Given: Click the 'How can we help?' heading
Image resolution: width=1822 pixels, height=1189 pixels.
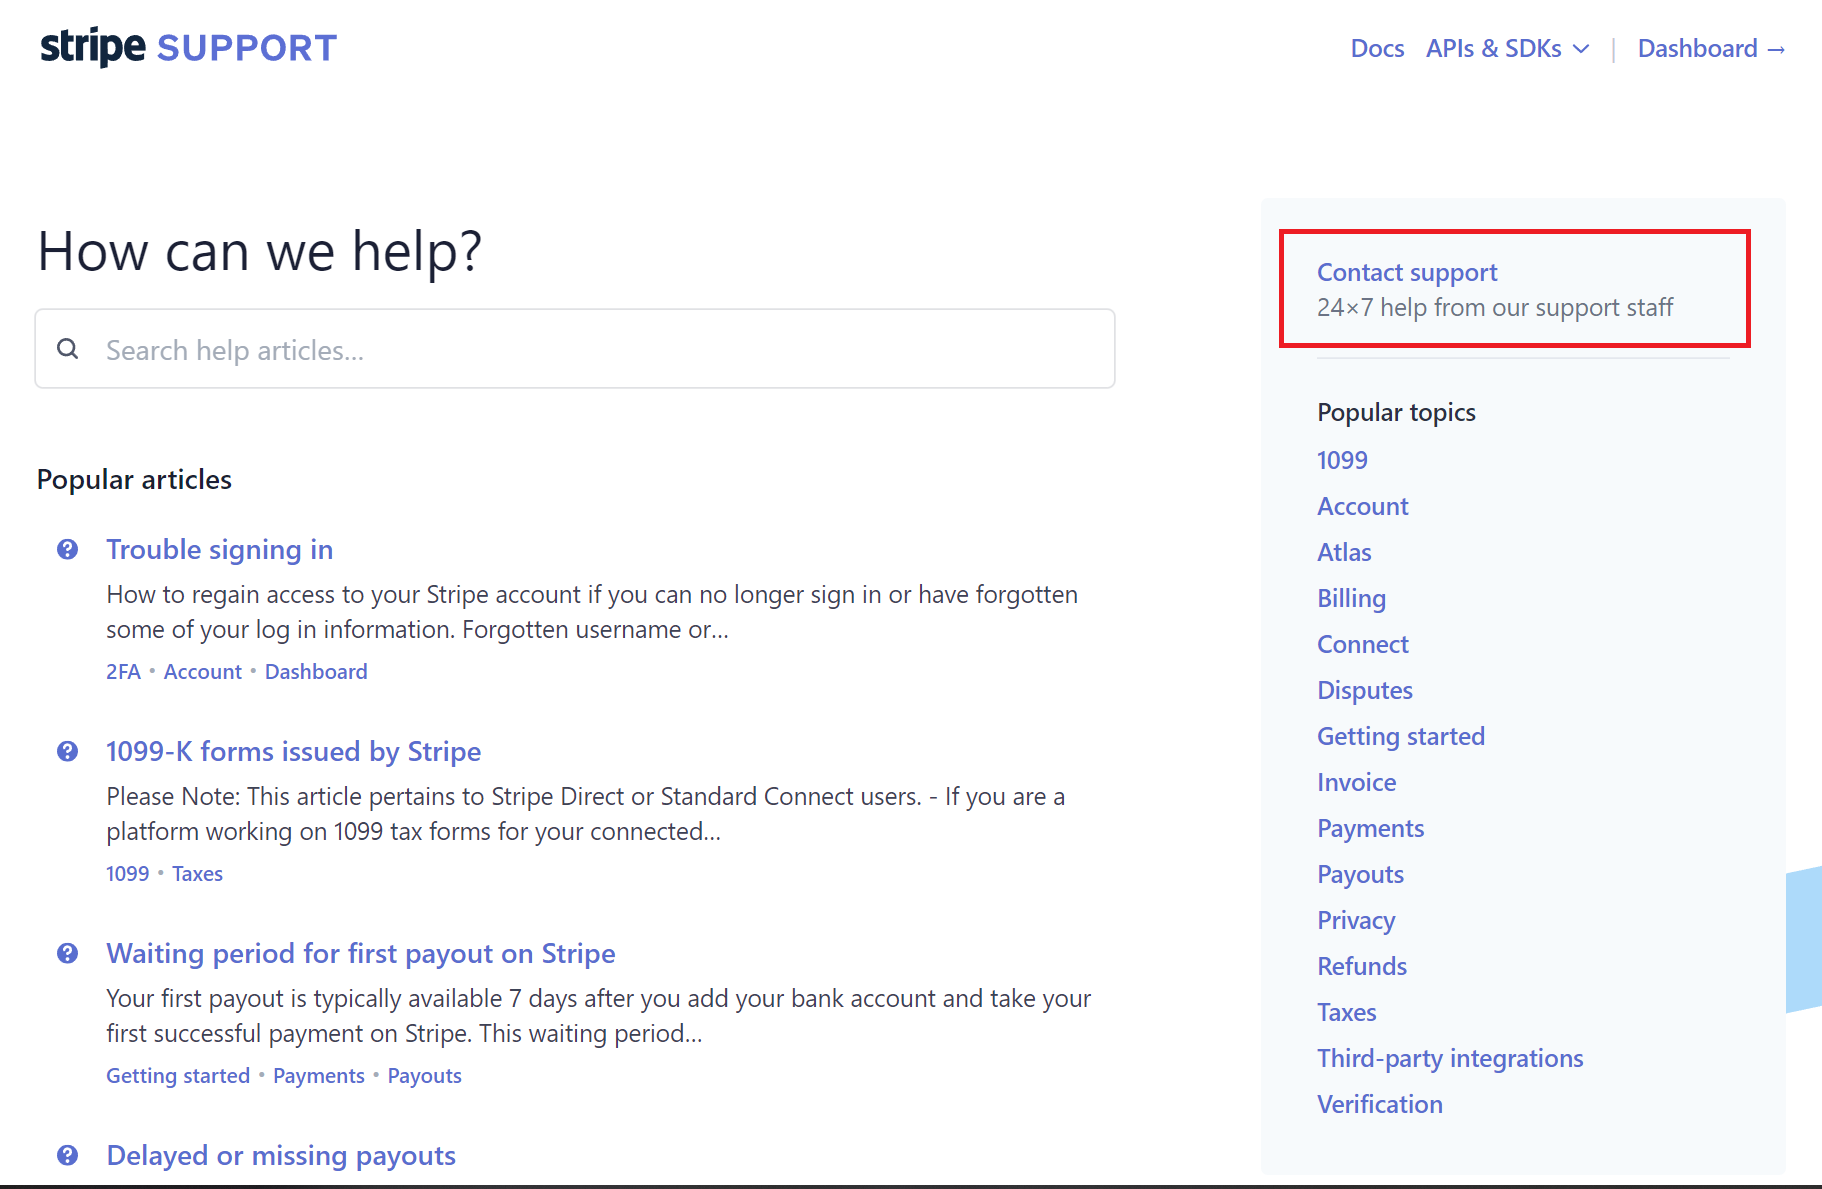Looking at the screenshot, I should point(260,251).
